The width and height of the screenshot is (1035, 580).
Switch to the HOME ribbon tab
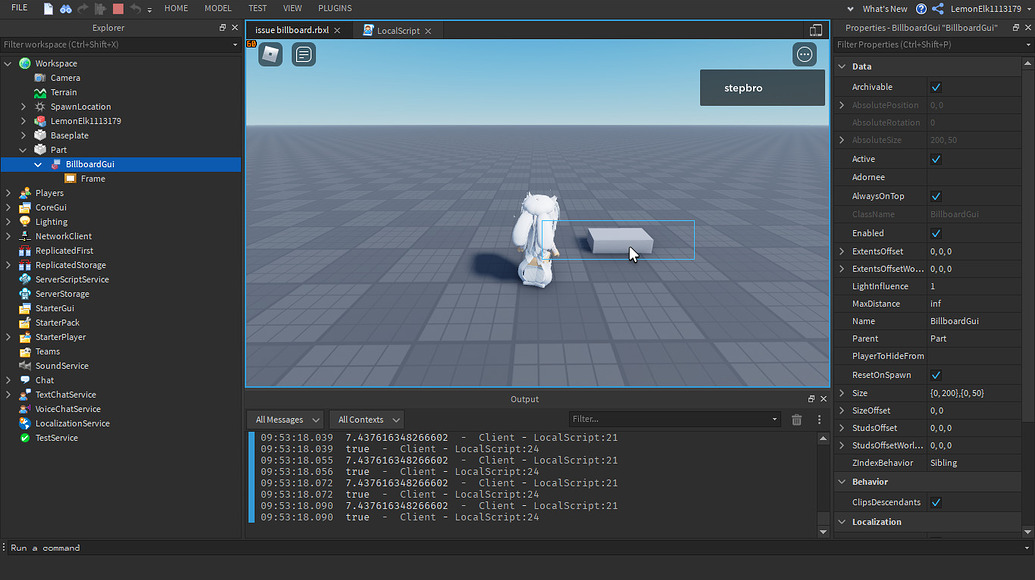coord(176,9)
